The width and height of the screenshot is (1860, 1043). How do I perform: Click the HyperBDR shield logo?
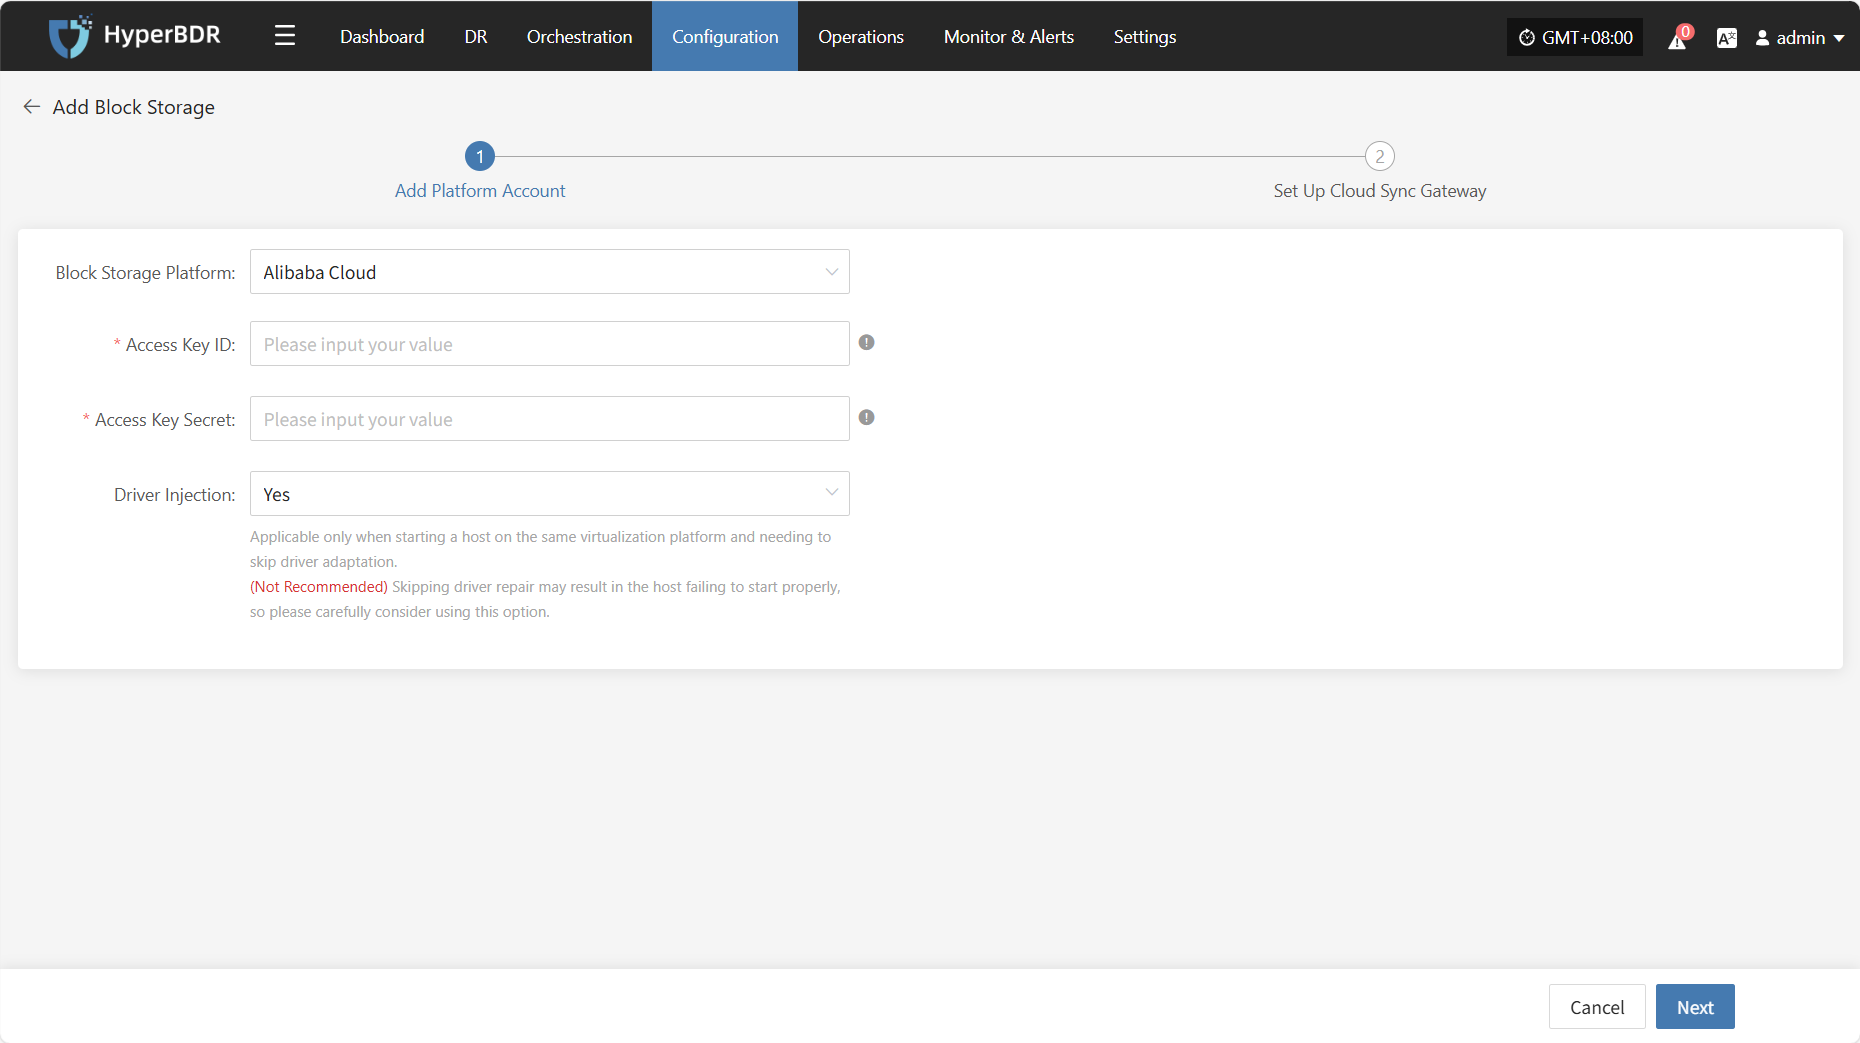(x=70, y=37)
